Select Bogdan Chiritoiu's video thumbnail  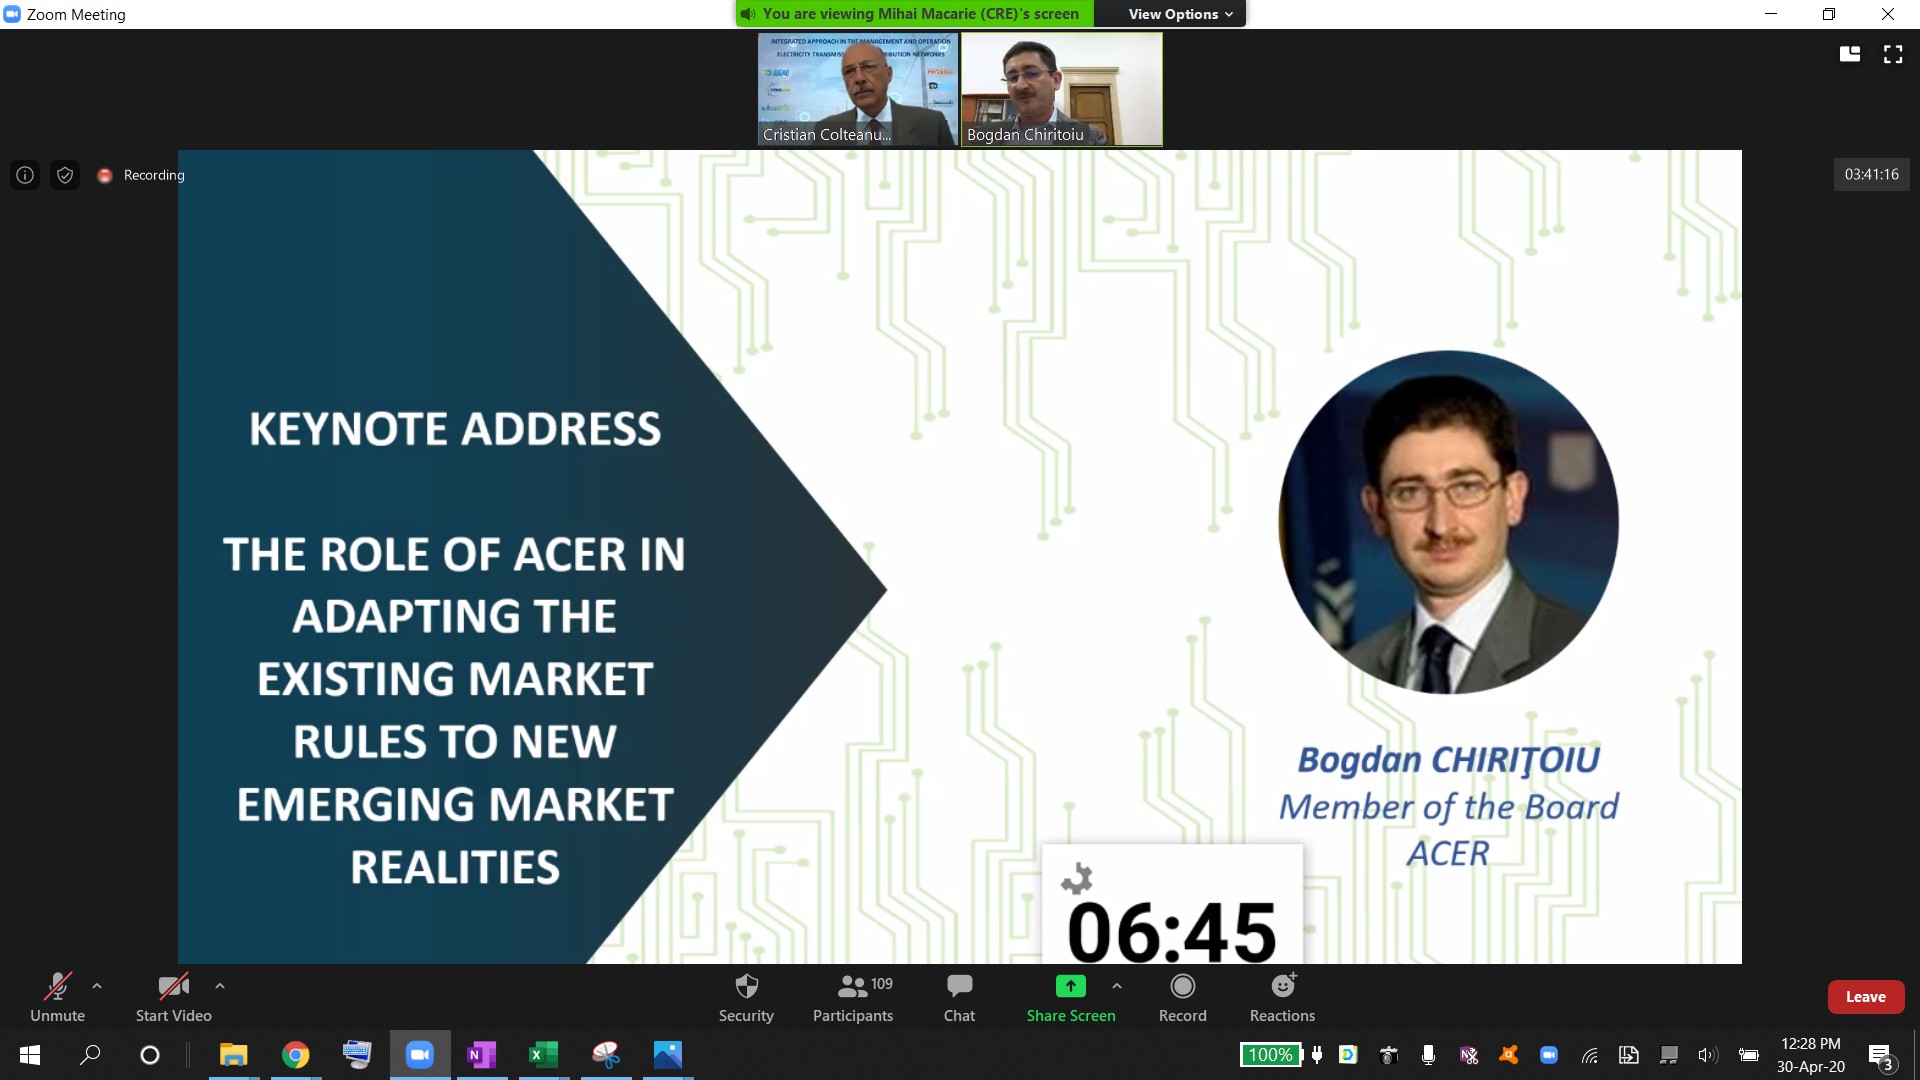pos(1062,89)
